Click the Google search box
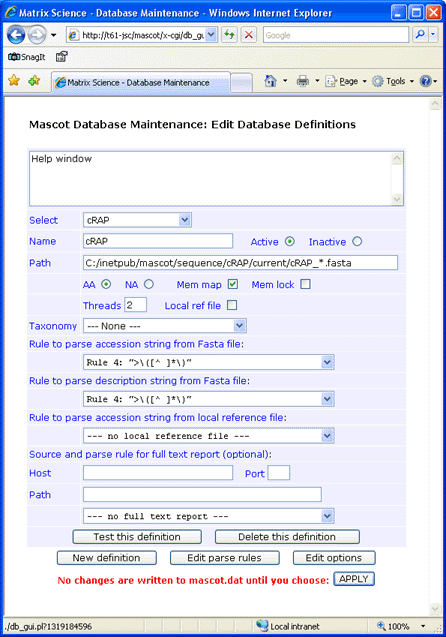 (336, 35)
